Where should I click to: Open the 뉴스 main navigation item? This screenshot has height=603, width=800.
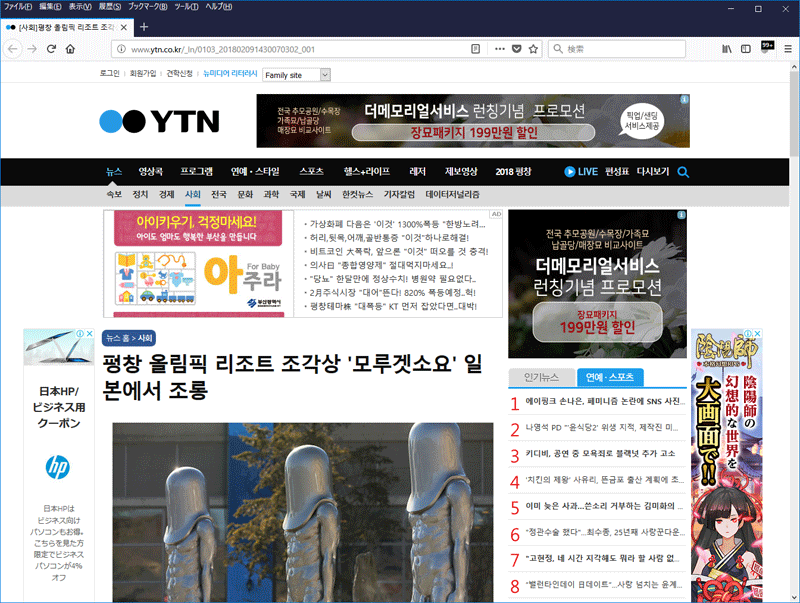coord(114,172)
